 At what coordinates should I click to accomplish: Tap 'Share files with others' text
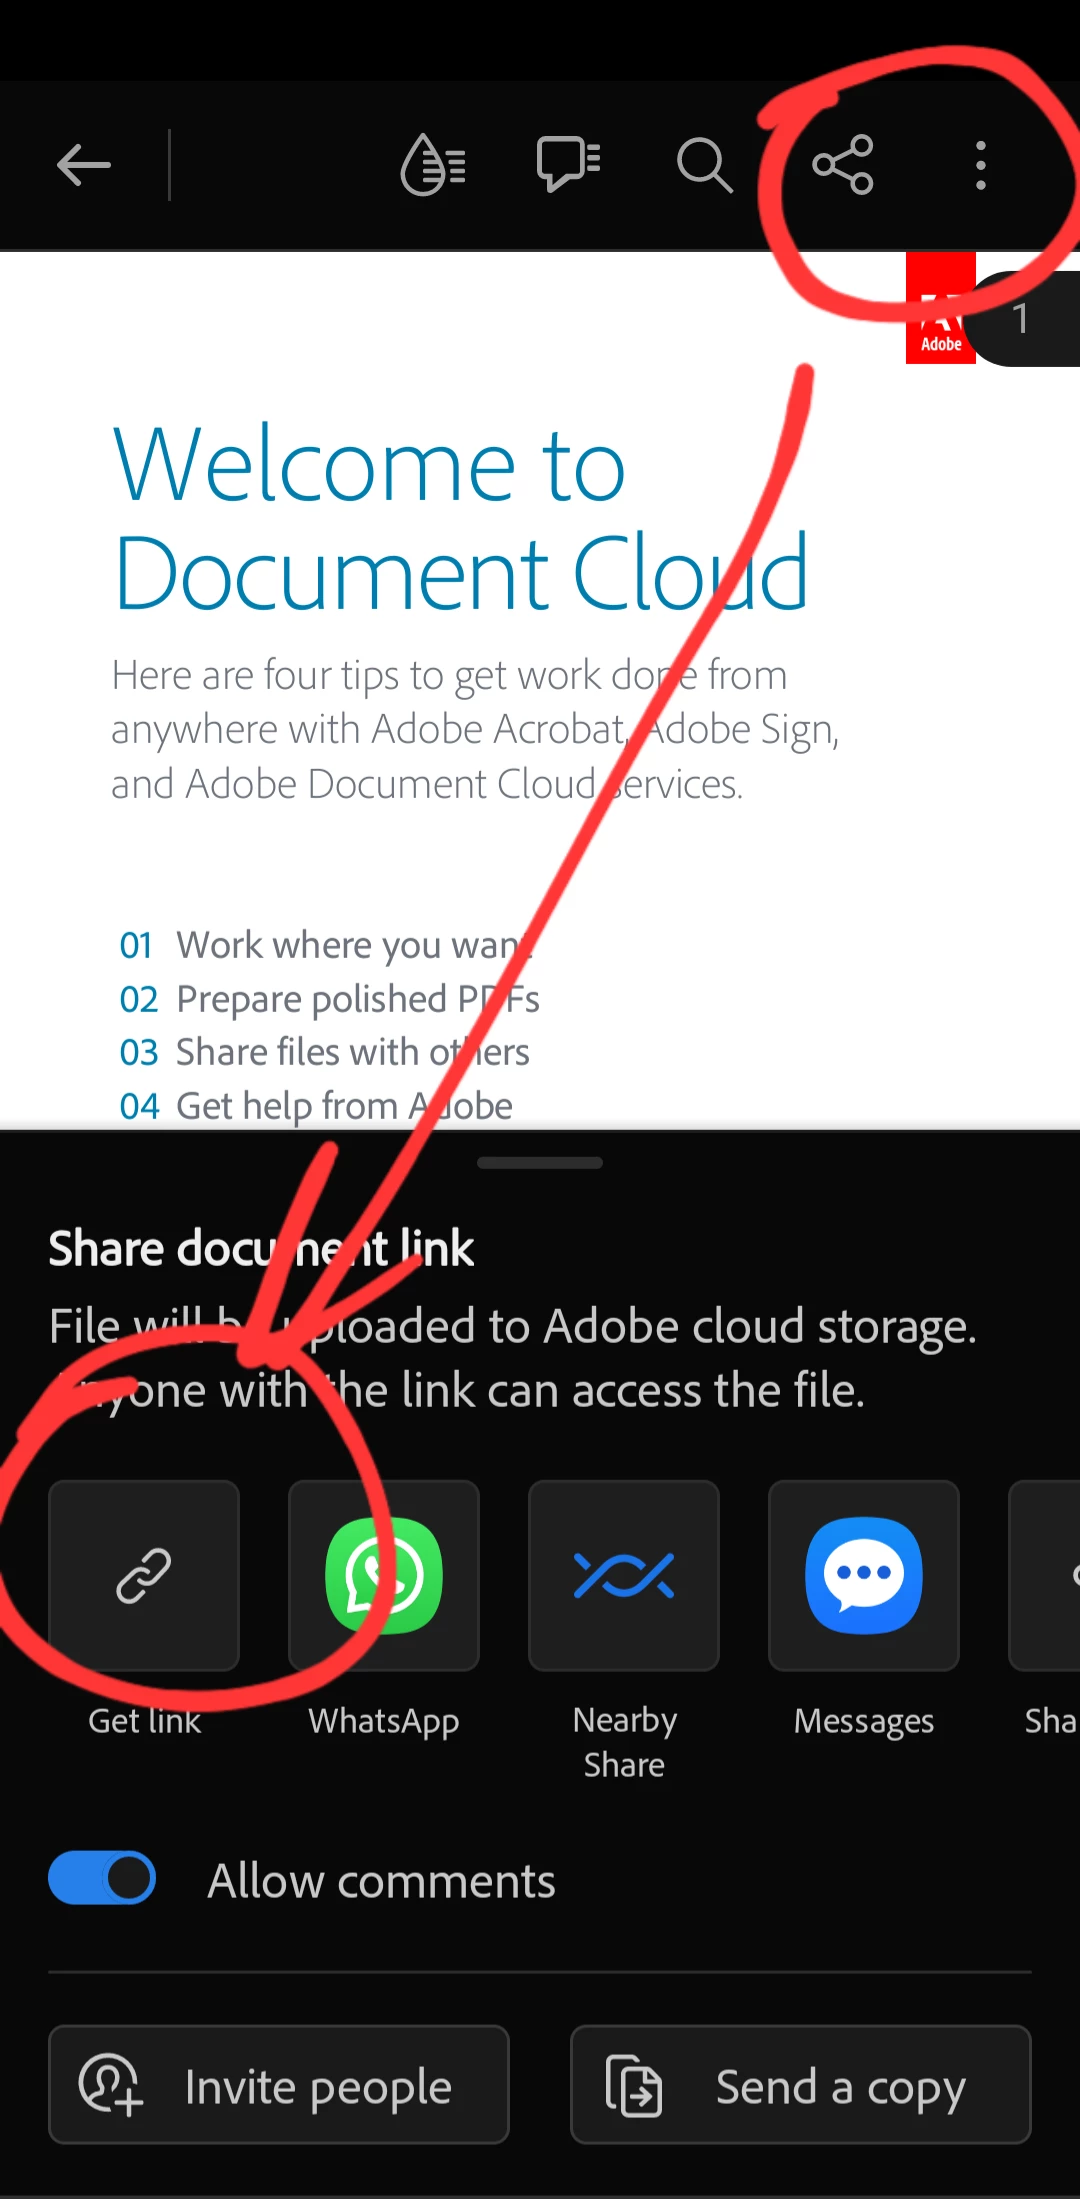click(353, 1052)
